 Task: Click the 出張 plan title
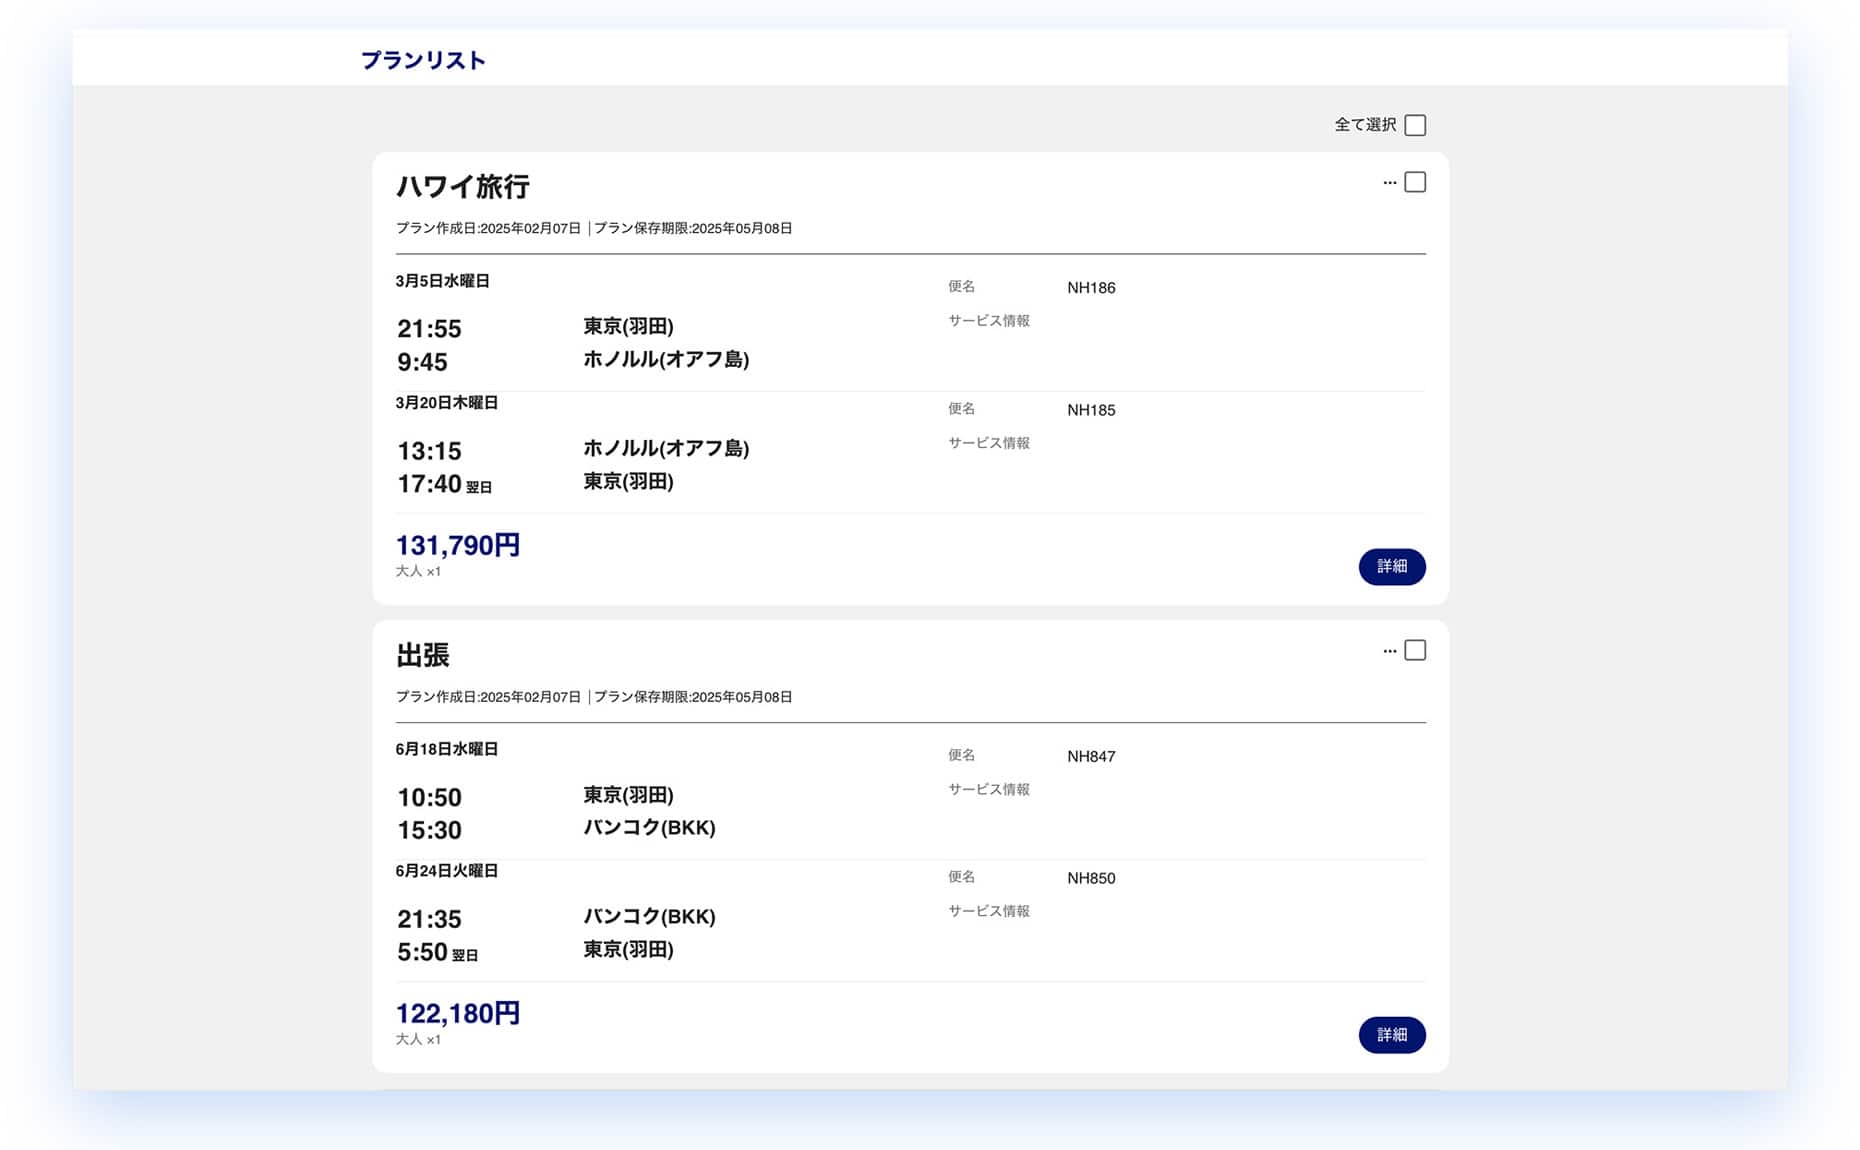pyautogui.click(x=422, y=655)
